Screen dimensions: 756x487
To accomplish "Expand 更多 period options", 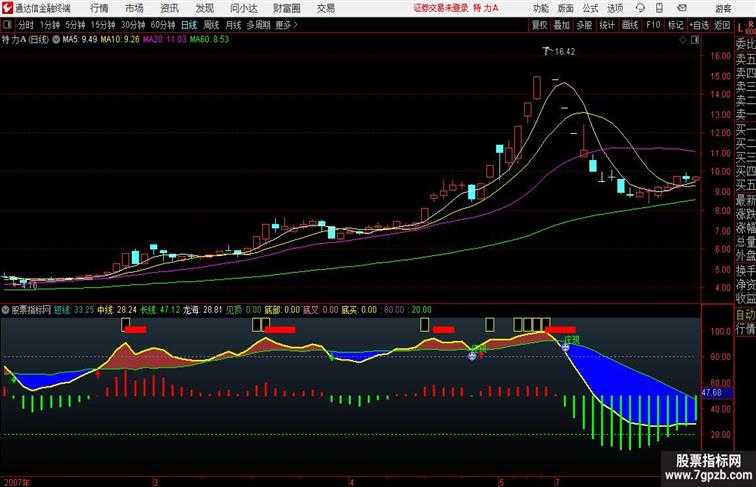I will coord(286,25).
